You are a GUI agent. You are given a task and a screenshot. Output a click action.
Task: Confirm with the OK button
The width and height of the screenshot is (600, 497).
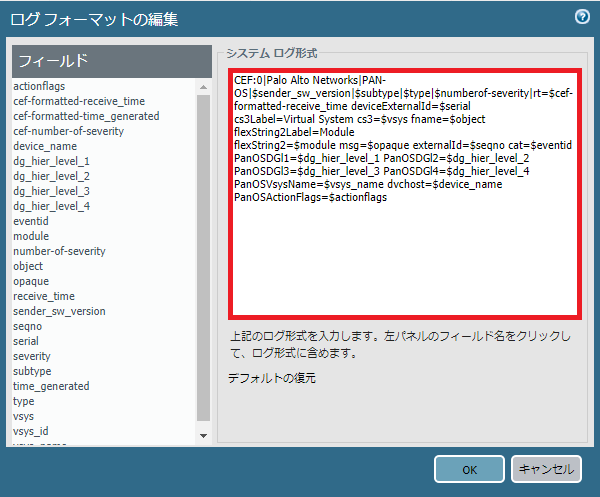[x=469, y=469]
